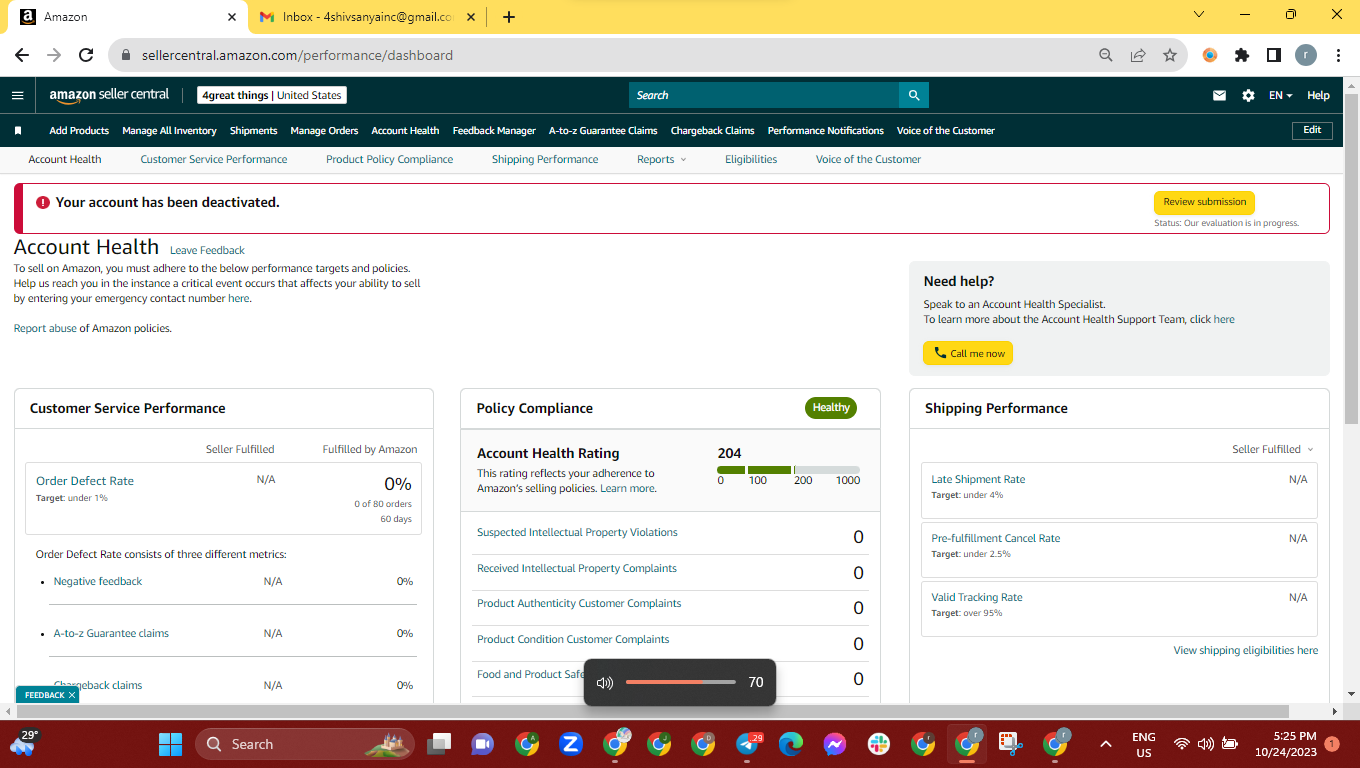
Task: Open the notification center badge
Action: 1332,744
